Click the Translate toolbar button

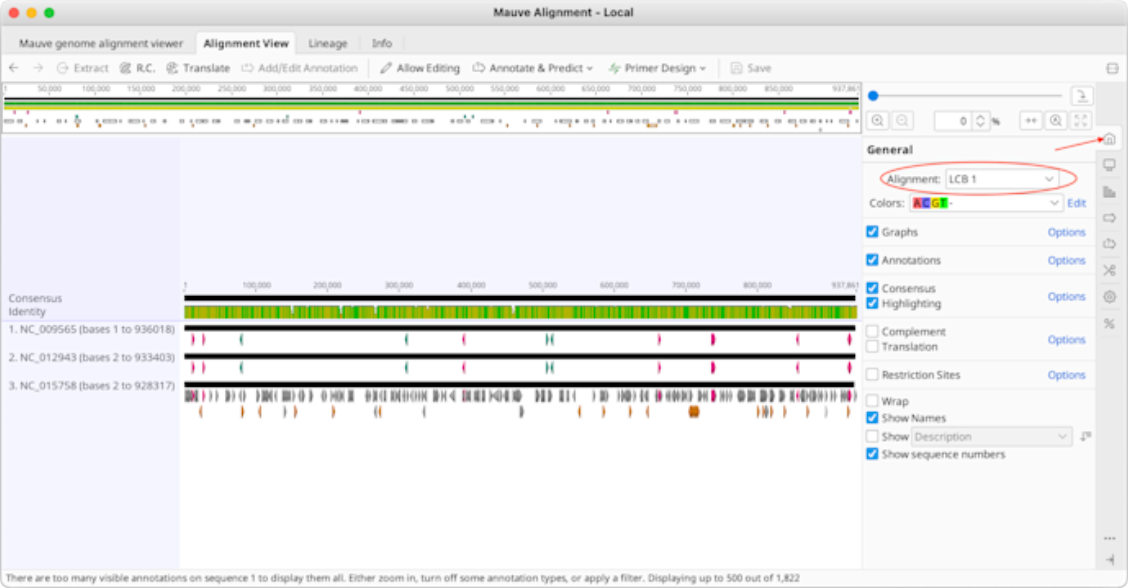click(198, 68)
